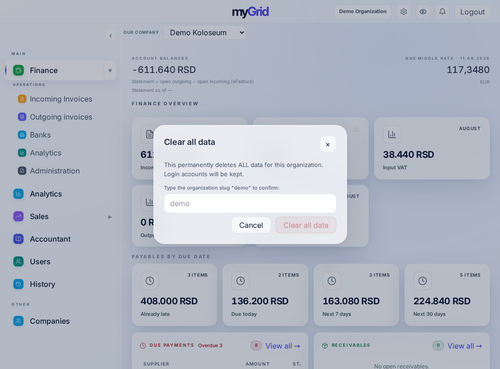Click clock icon on Due today card
Screen dimensions: 500x369
click(240, 281)
